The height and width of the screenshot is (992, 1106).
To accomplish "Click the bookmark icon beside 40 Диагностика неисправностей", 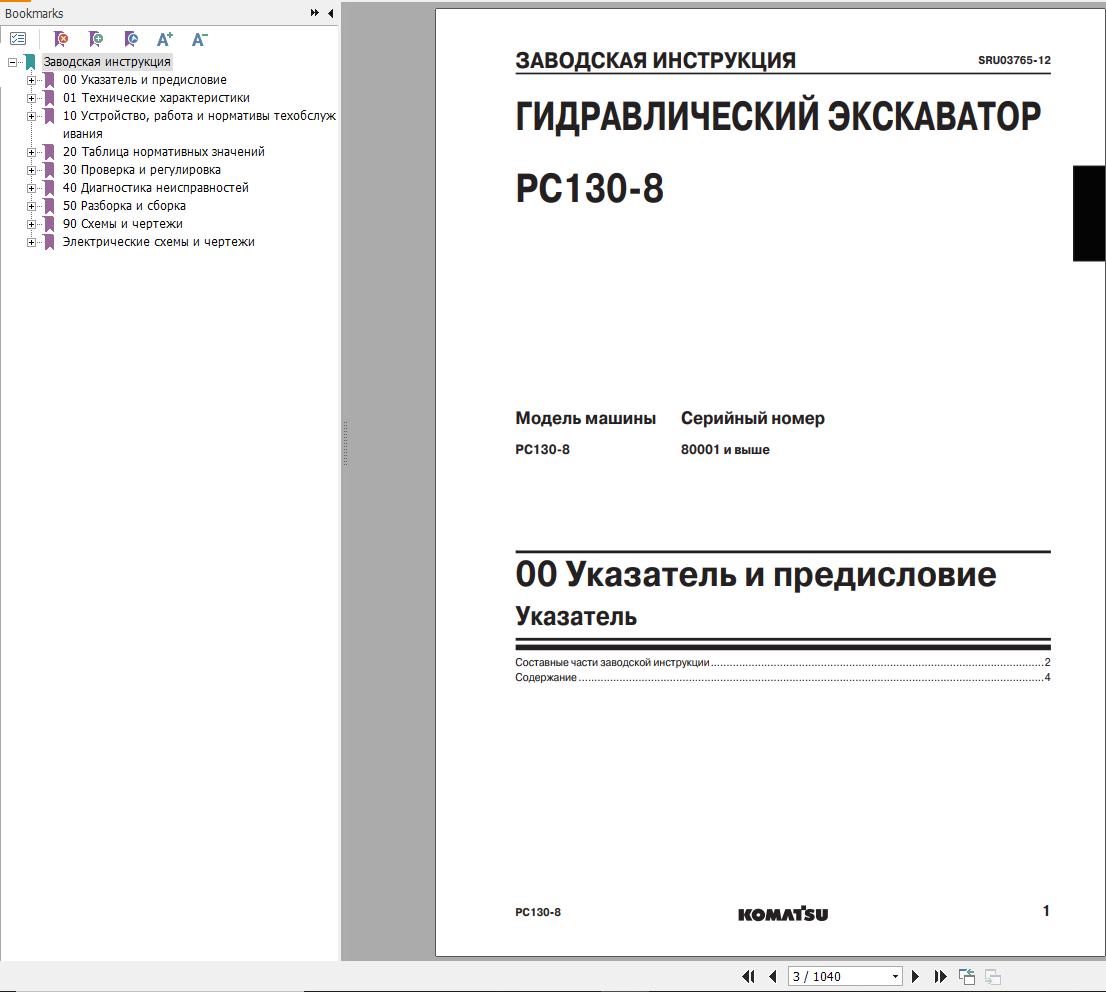I will coord(49,188).
